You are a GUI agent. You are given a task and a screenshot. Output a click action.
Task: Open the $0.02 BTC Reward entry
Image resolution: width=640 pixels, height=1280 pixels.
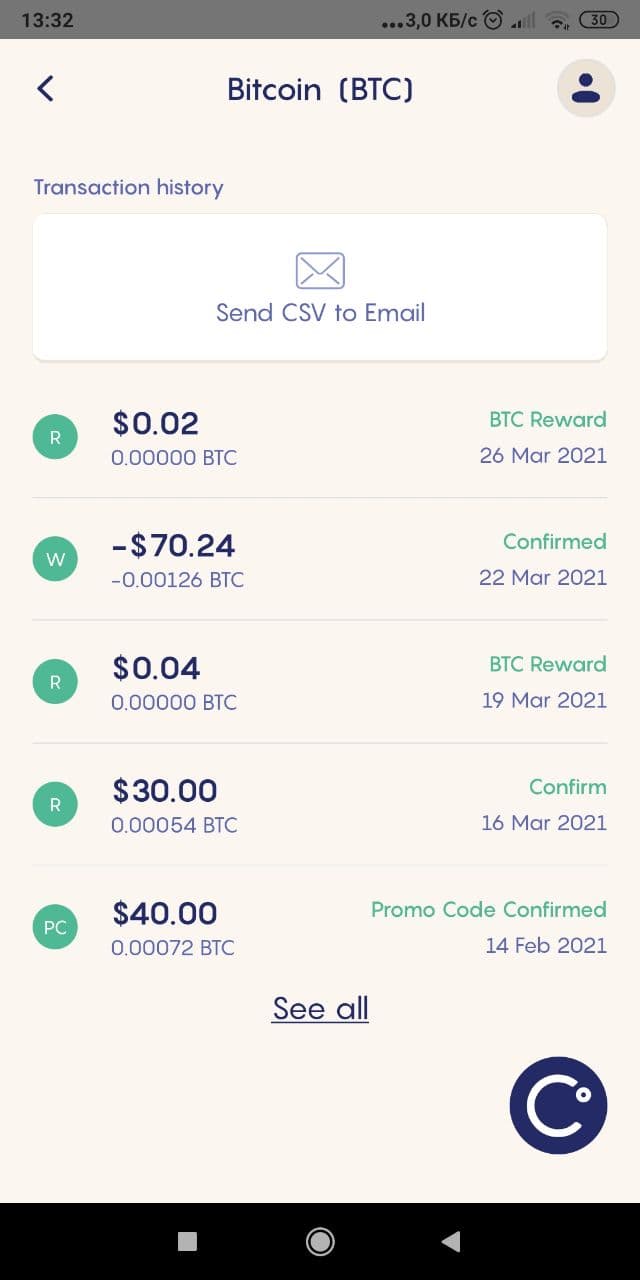coord(320,437)
